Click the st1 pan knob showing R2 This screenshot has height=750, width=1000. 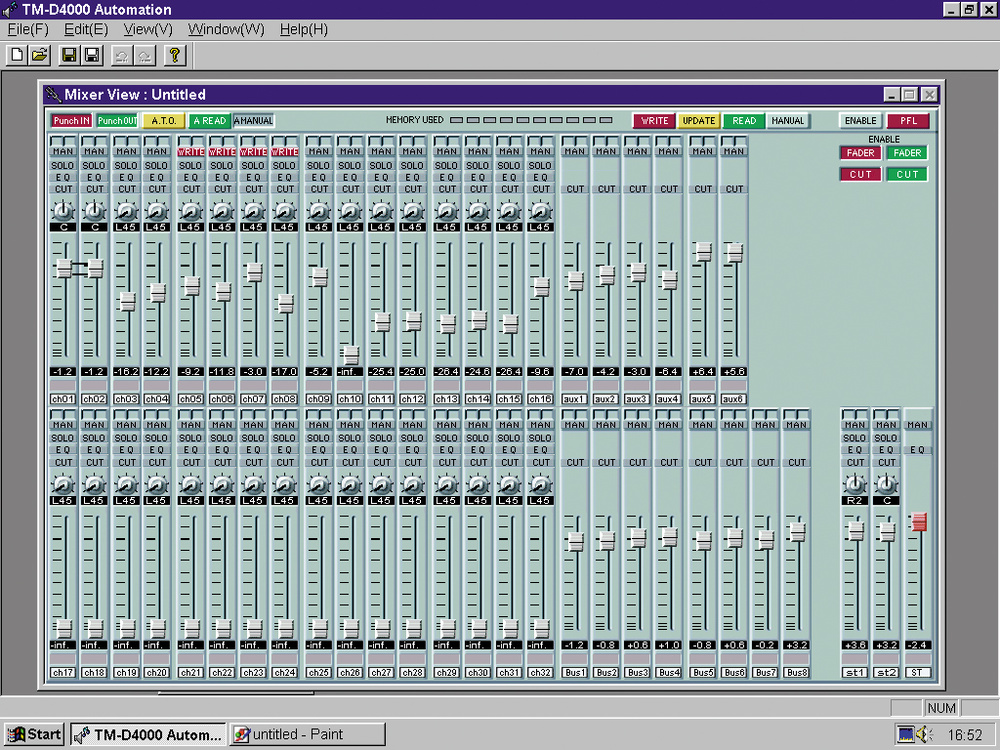[855, 484]
